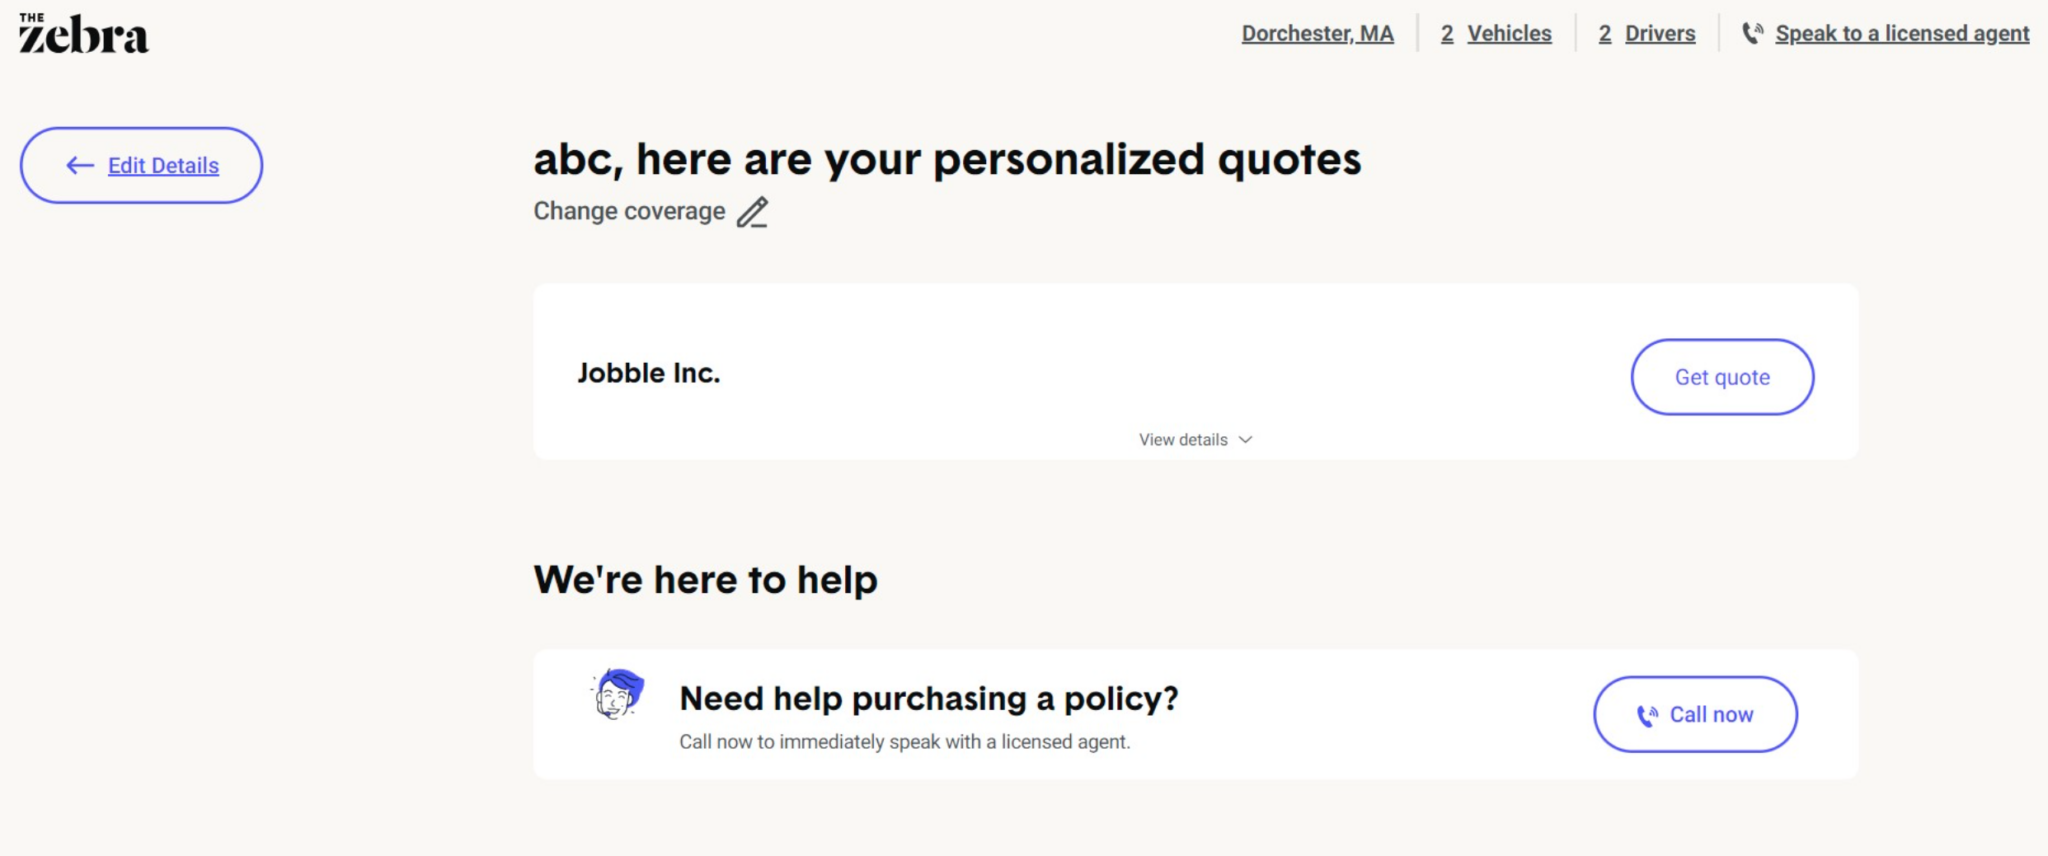2048x856 pixels.
Task: Open View details for Jobble Inc.
Action: (x=1183, y=440)
